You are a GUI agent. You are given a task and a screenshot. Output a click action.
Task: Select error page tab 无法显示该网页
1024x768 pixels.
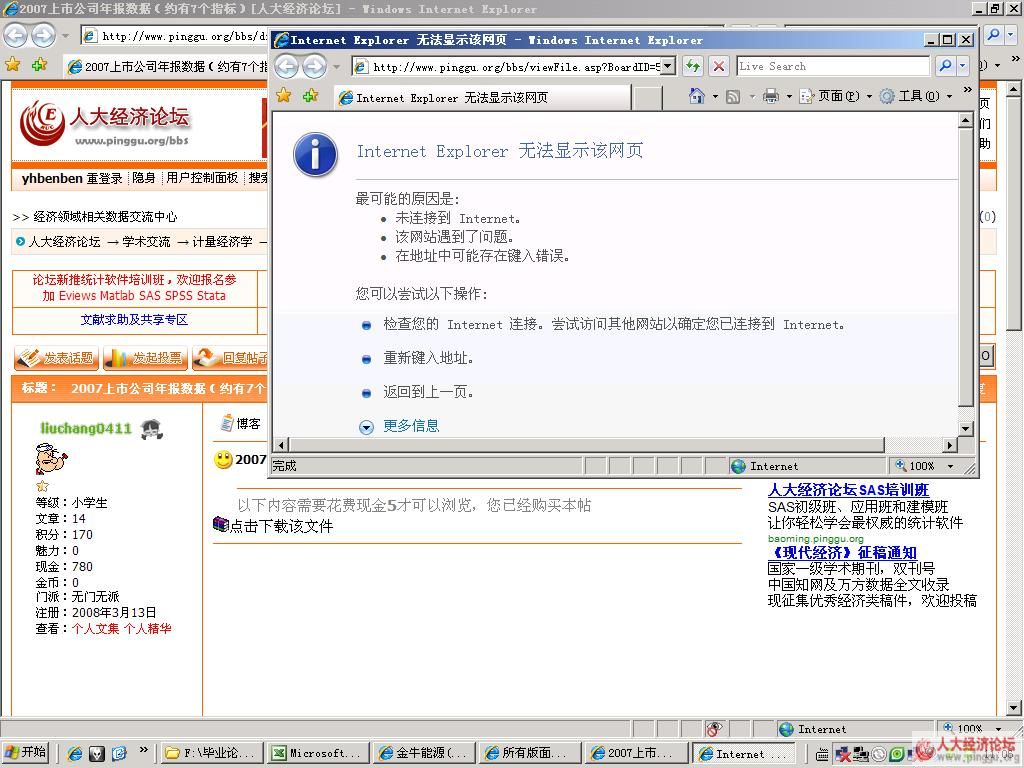[482, 98]
